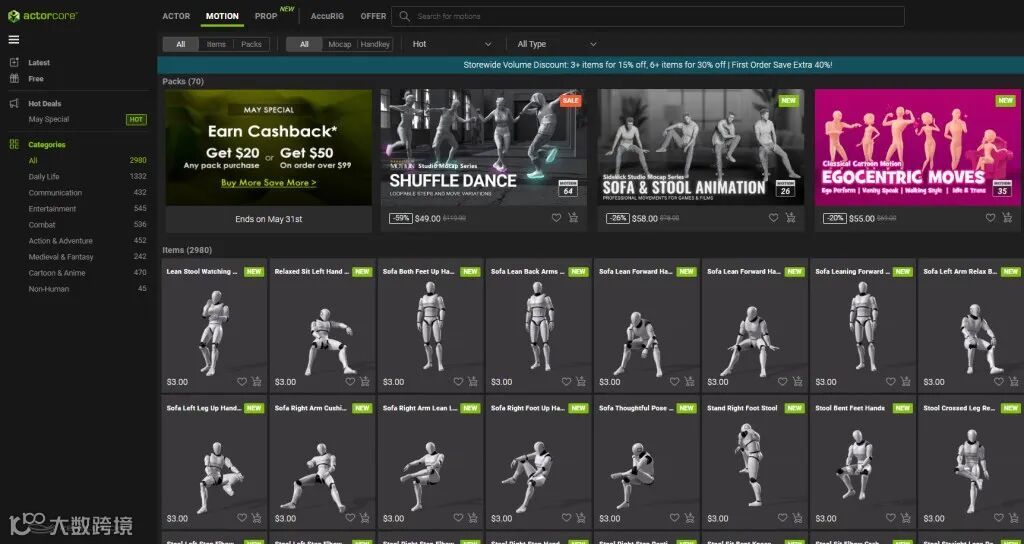
Task: Wishlist the Egocentric Moves pack
Action: click(x=990, y=218)
